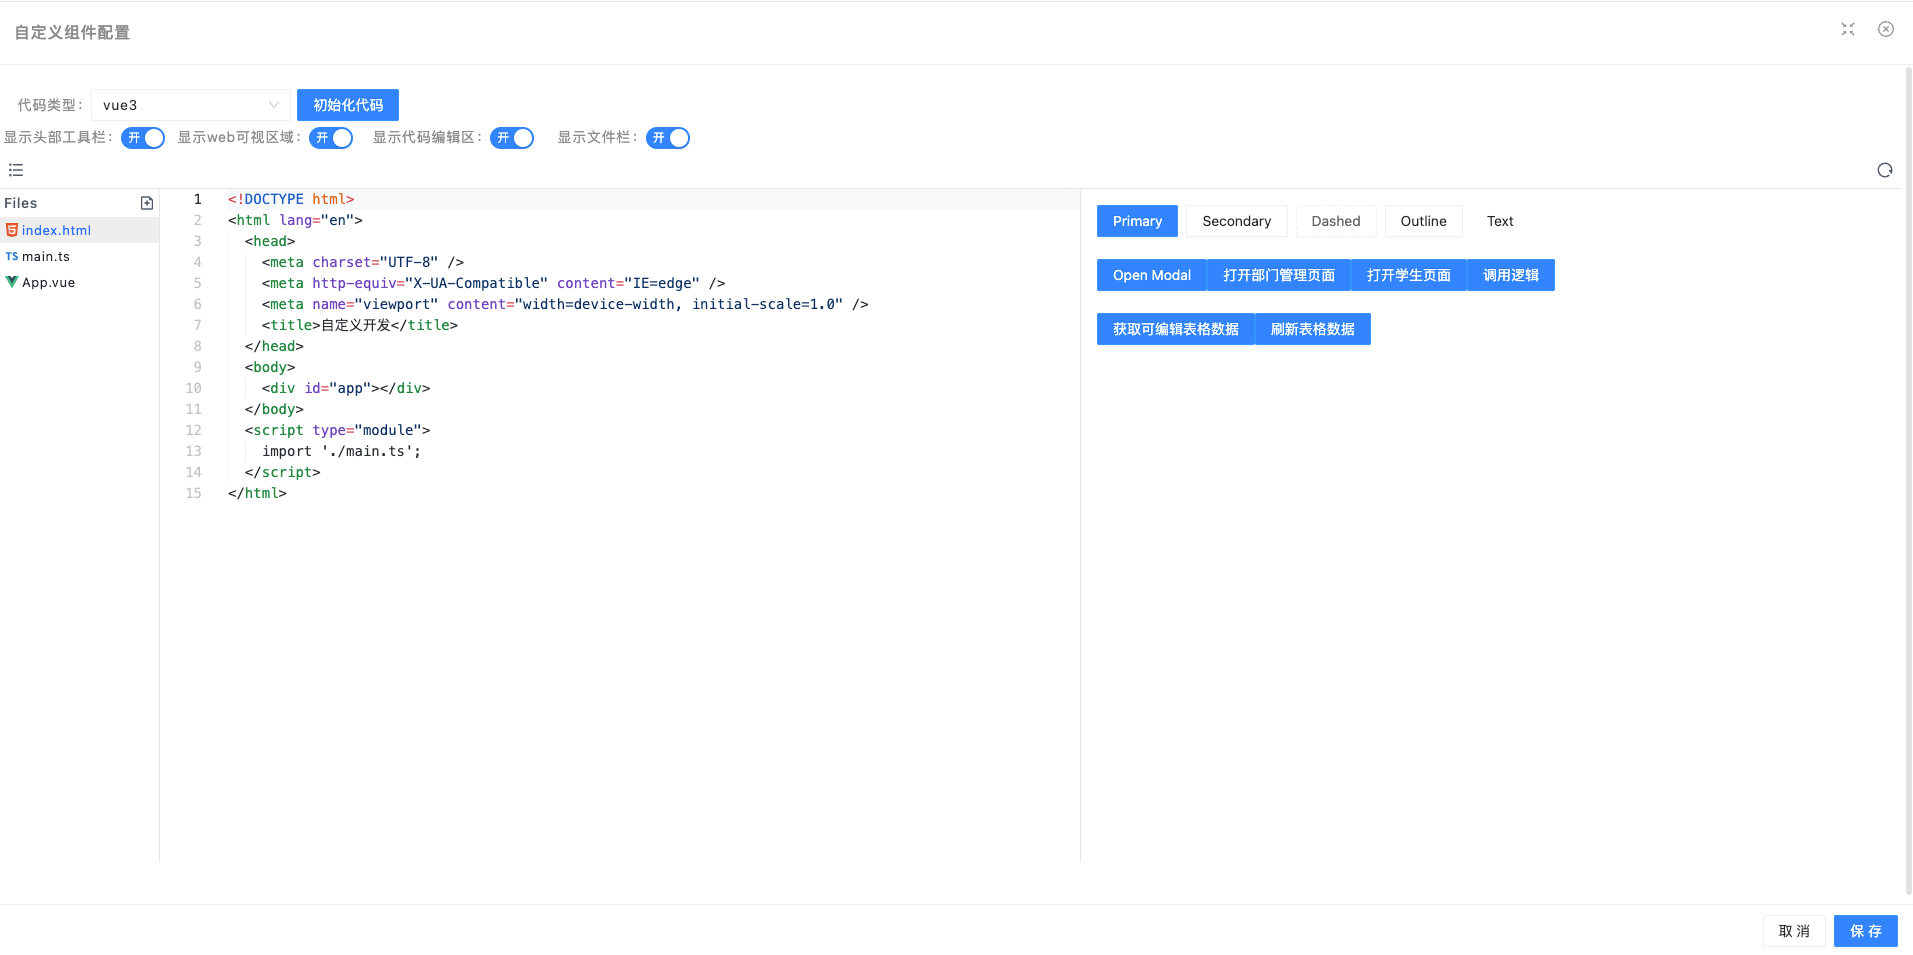Click the 打开部门管理页面 button
This screenshot has height=955, width=1913.
point(1279,275)
